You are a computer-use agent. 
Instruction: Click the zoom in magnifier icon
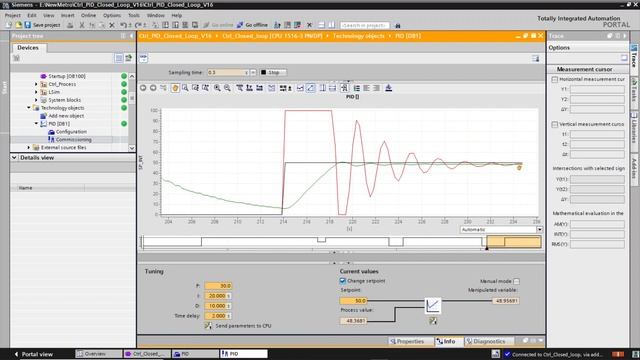tap(217, 88)
